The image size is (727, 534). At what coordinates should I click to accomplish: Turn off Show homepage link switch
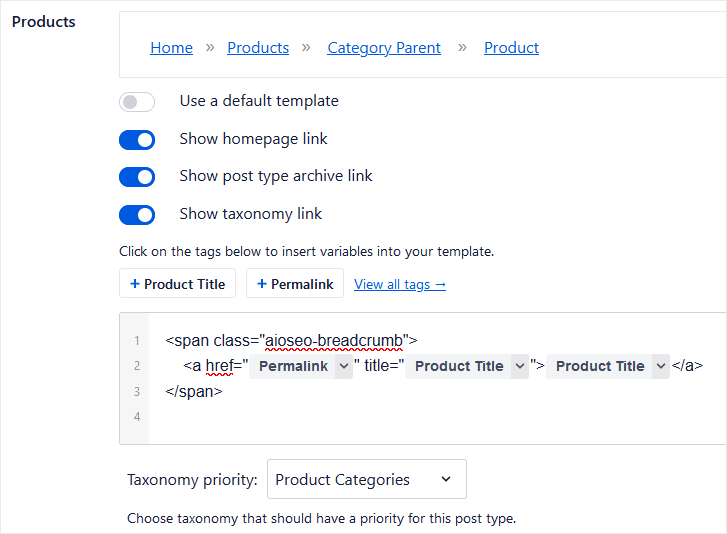tap(137, 140)
